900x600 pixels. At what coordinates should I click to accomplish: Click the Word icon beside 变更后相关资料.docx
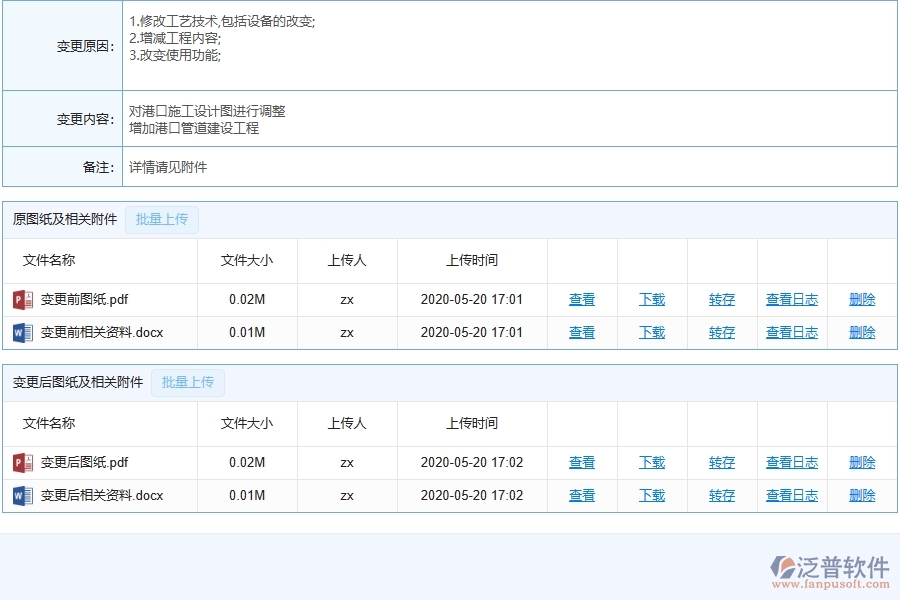pos(21,495)
